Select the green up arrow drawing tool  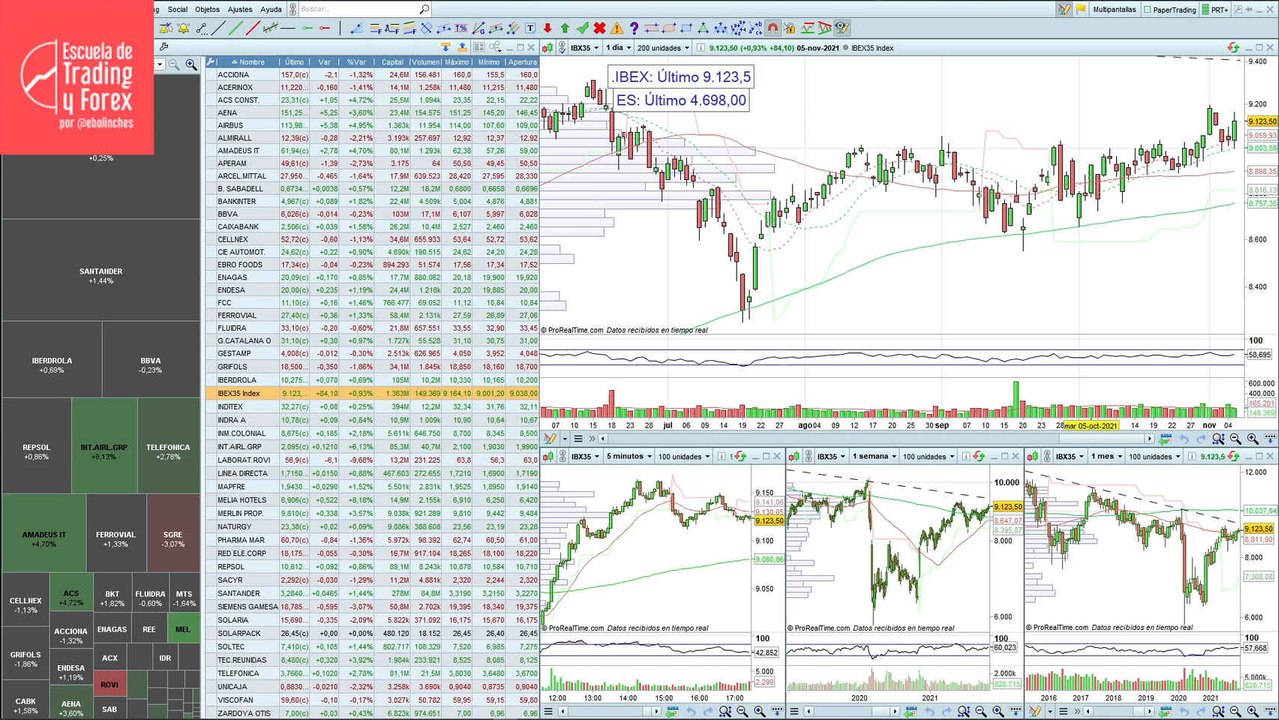pyautogui.click(x=565, y=29)
